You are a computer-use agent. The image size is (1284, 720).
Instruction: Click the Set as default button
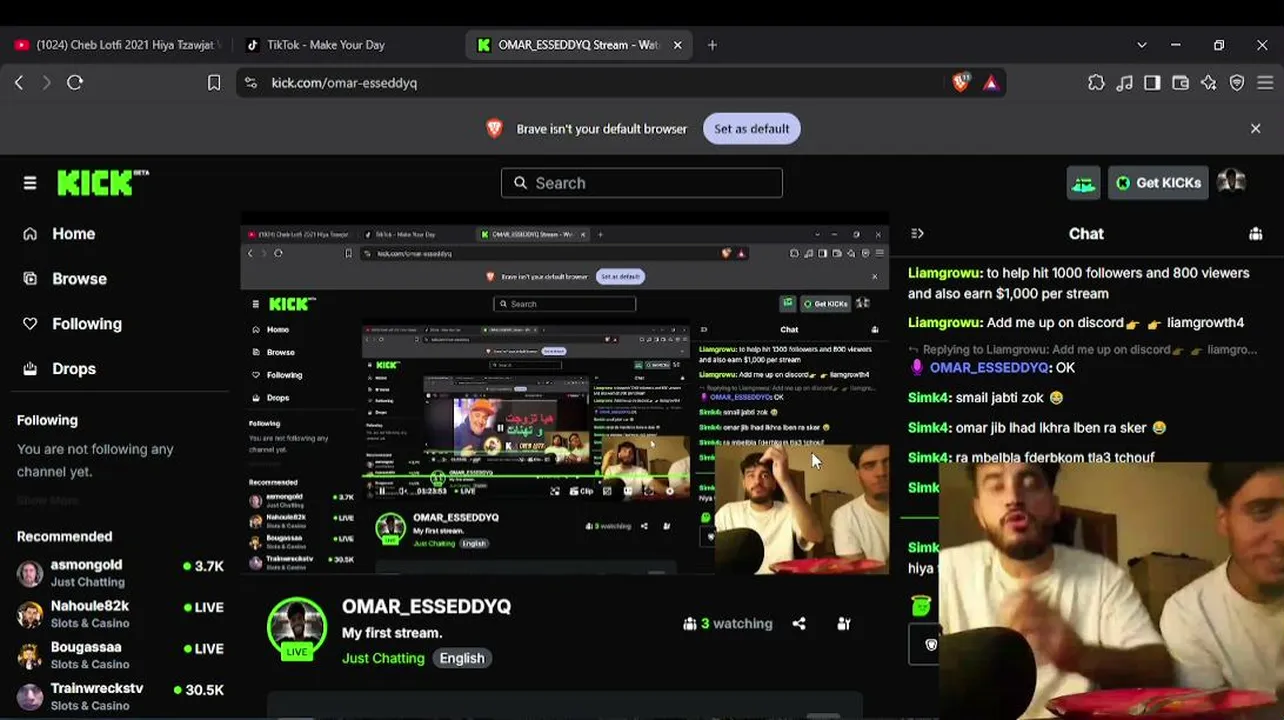point(752,129)
